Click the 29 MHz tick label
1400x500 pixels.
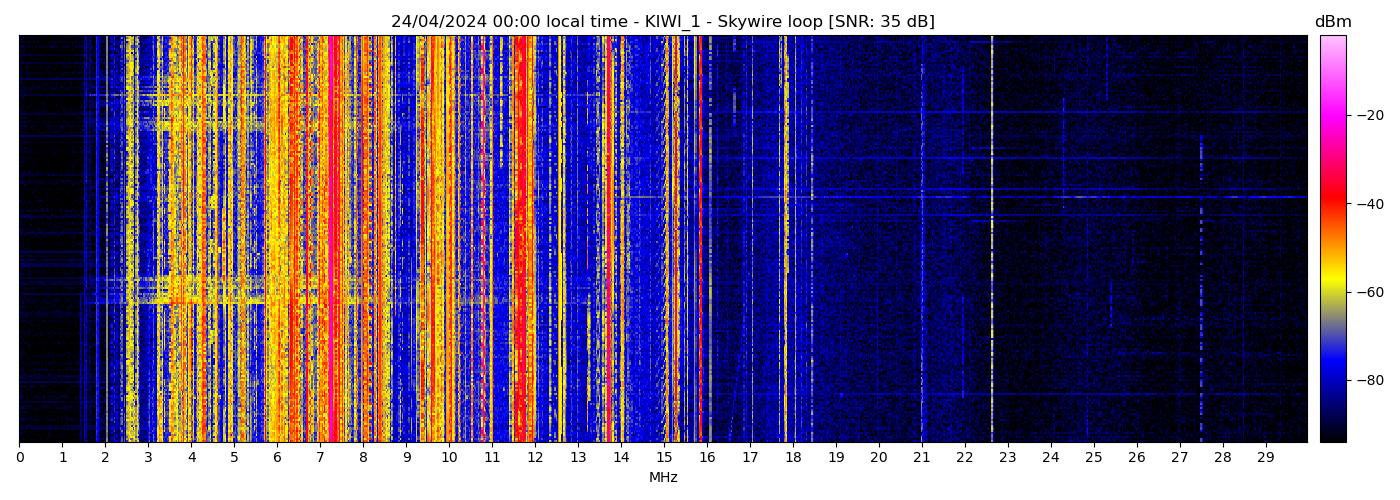pyautogui.click(x=1265, y=457)
